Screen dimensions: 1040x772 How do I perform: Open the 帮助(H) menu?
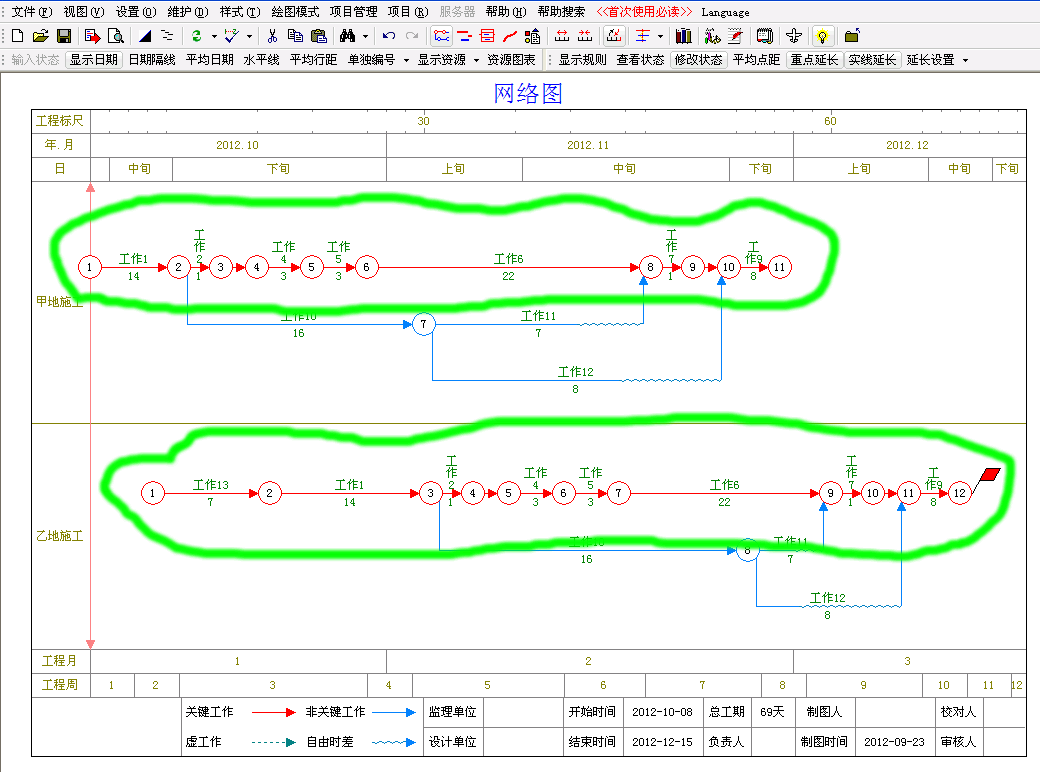click(x=506, y=12)
